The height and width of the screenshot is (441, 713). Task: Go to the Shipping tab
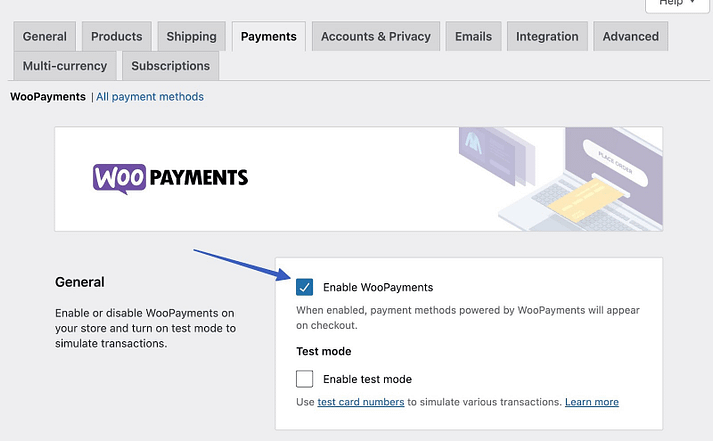pyautogui.click(x=191, y=37)
